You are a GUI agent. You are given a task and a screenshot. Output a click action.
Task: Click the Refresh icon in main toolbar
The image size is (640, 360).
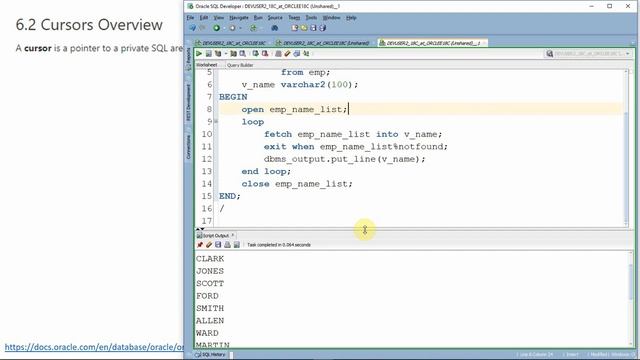[x=253, y=28]
